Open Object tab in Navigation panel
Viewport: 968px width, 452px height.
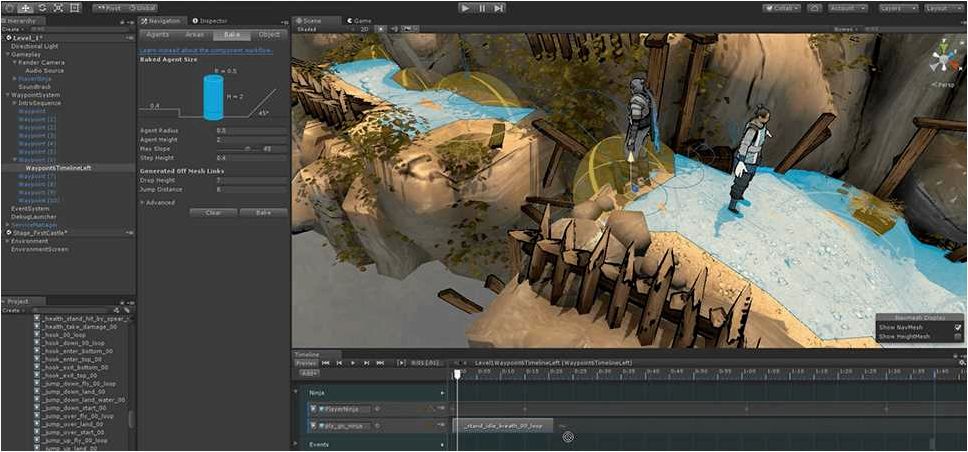[269, 35]
